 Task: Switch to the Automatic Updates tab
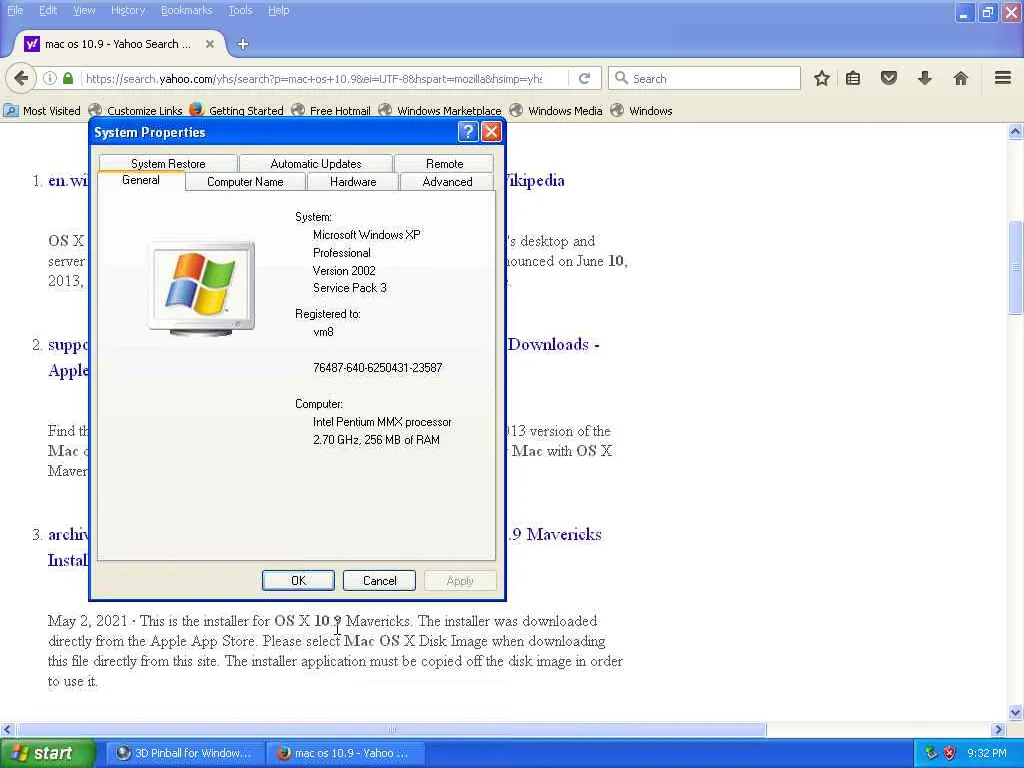315,163
